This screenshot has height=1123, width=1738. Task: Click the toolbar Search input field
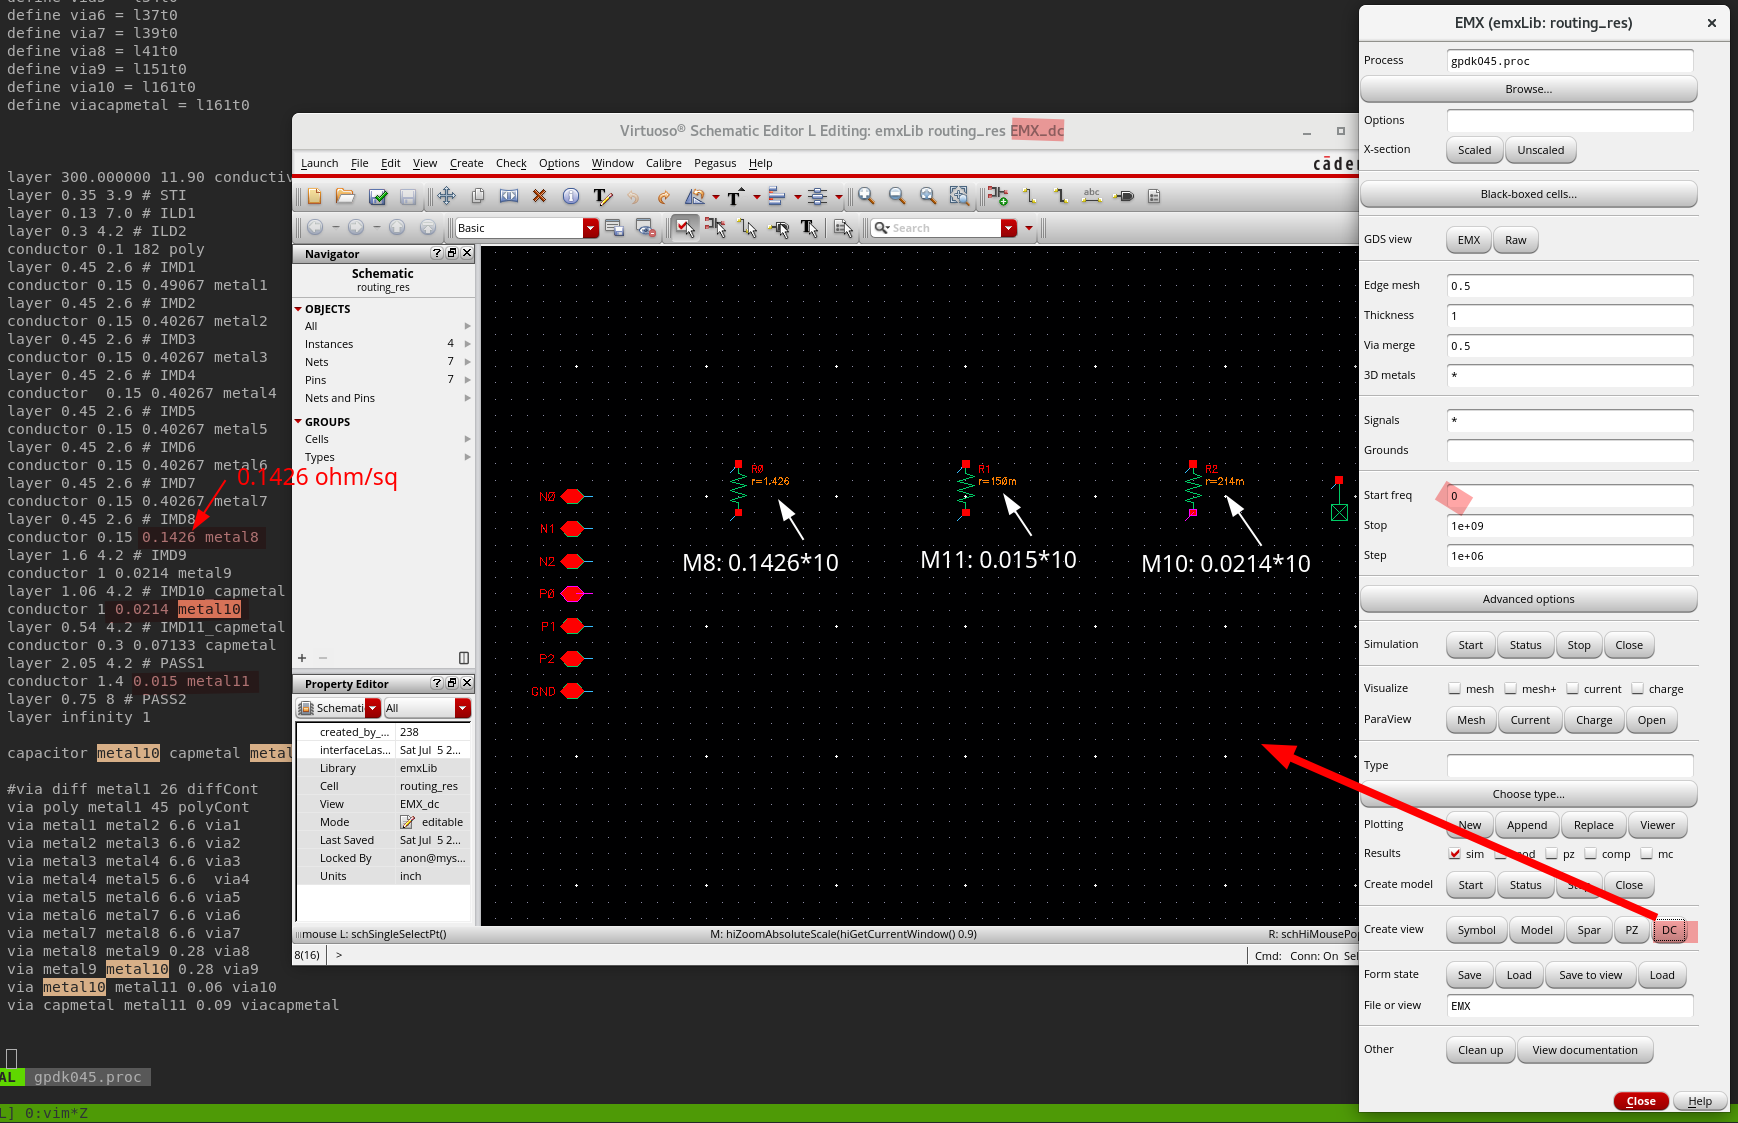(936, 228)
